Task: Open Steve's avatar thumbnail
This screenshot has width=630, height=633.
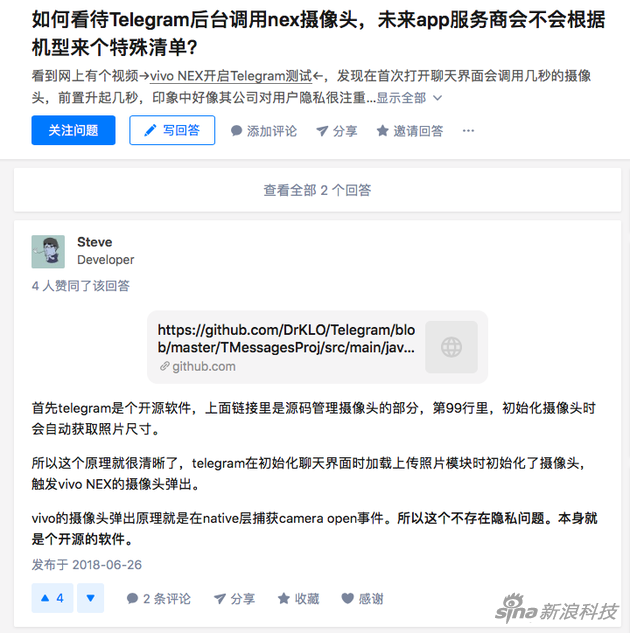Action: point(48,252)
